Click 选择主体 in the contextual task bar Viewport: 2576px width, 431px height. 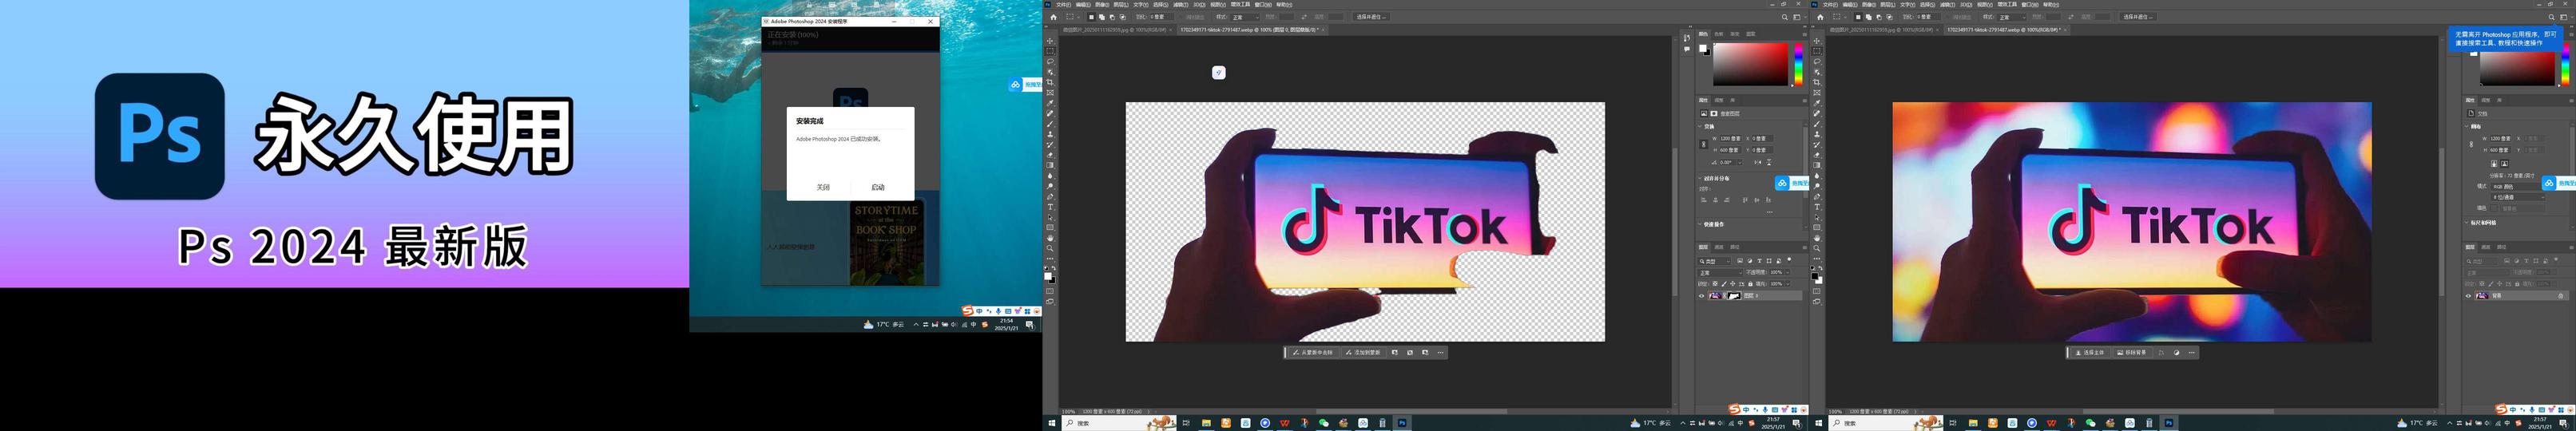(2089, 353)
